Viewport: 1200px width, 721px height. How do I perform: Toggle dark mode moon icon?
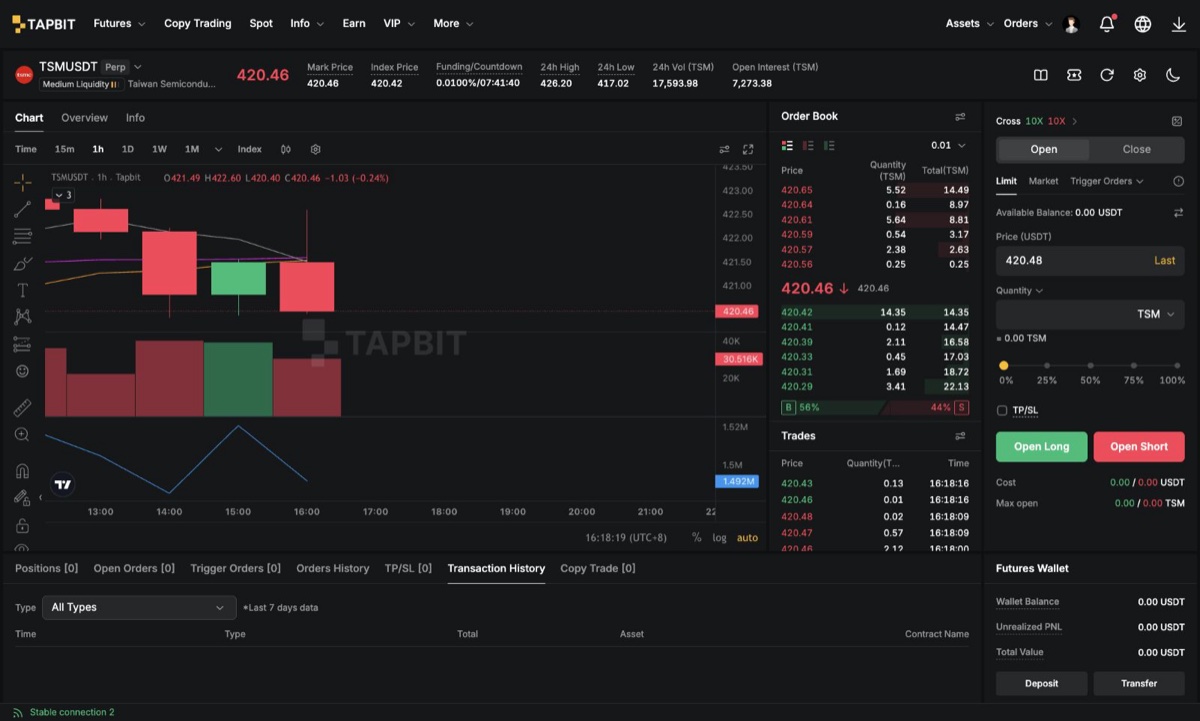coord(1173,75)
